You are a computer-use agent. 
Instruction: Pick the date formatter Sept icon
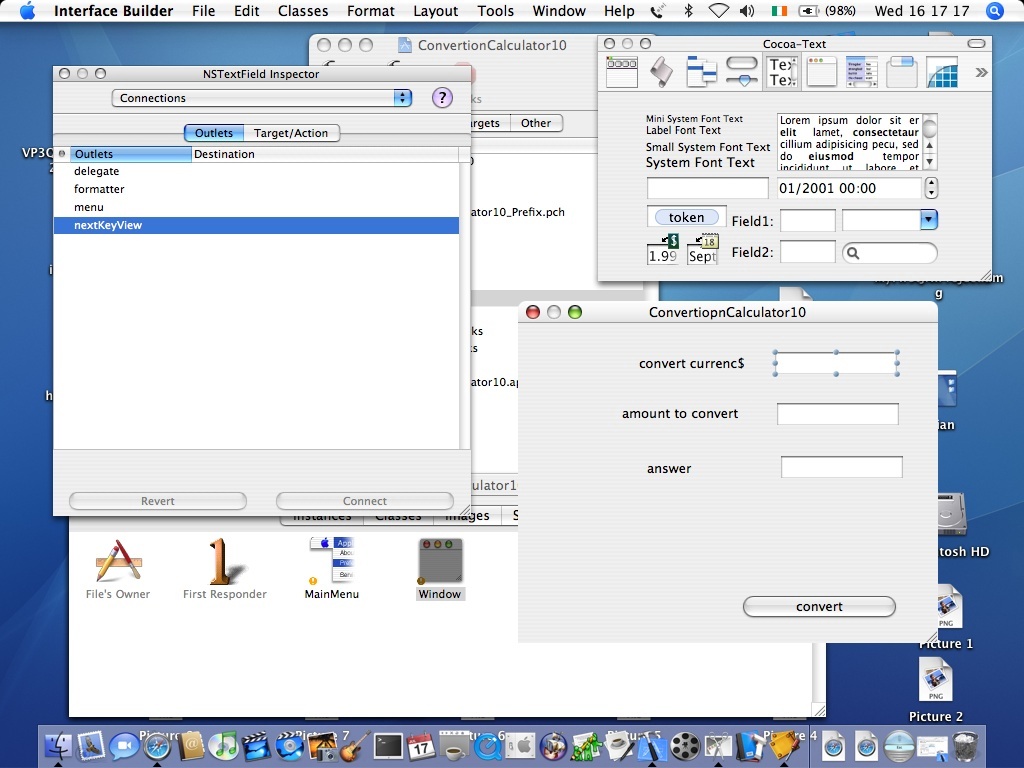(703, 249)
